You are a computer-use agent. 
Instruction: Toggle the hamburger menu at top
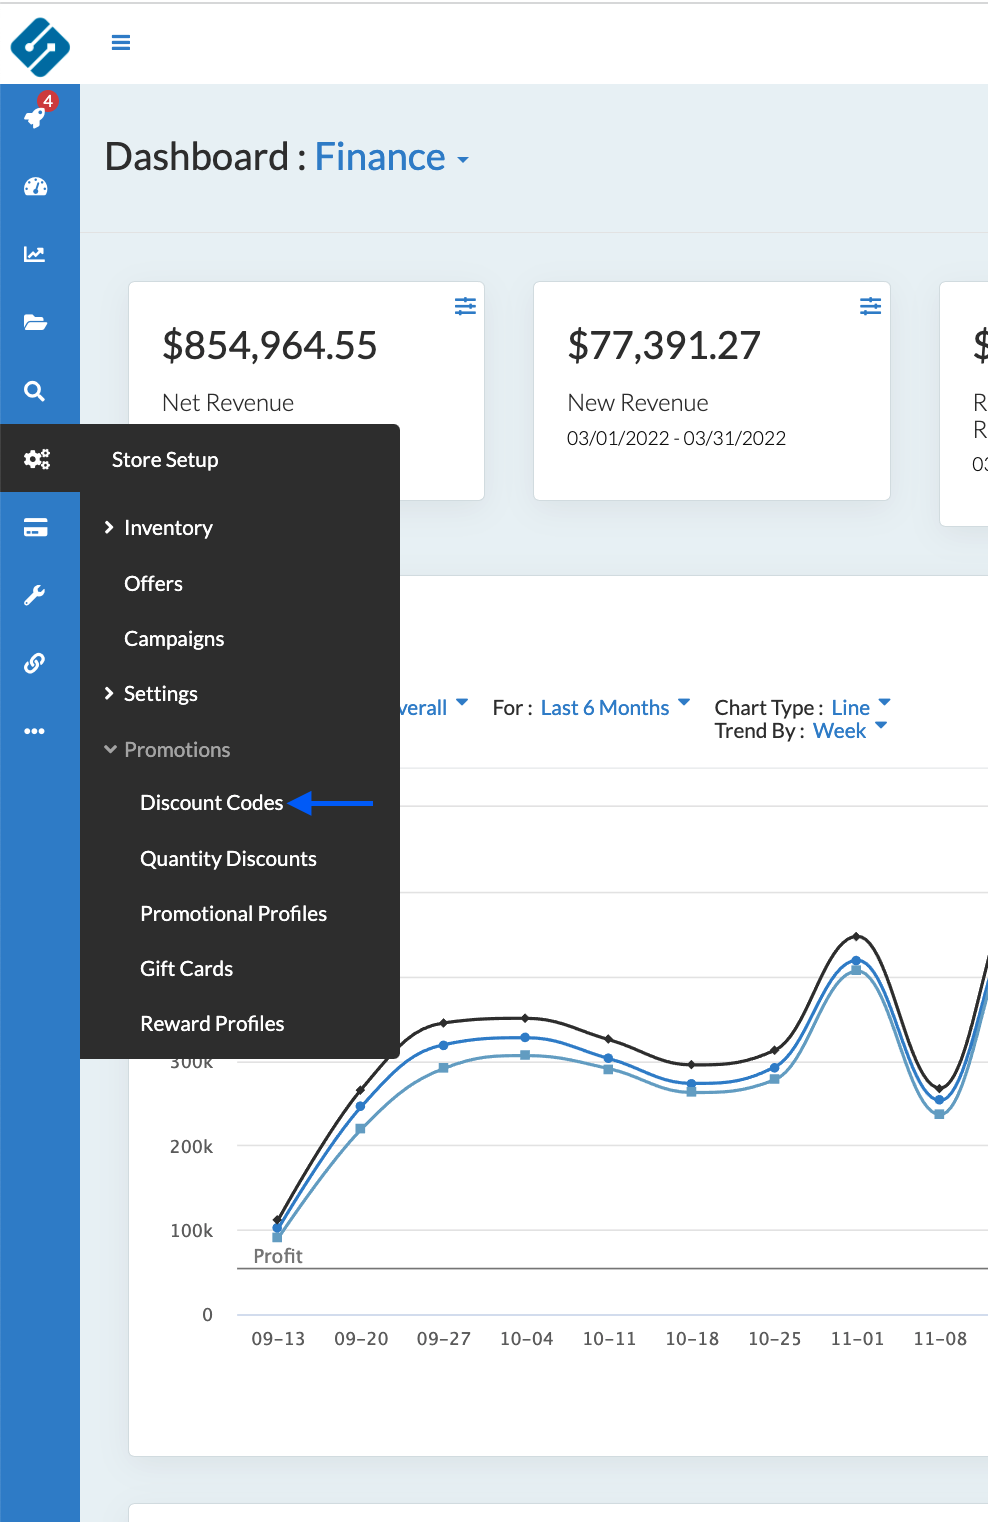tap(121, 42)
